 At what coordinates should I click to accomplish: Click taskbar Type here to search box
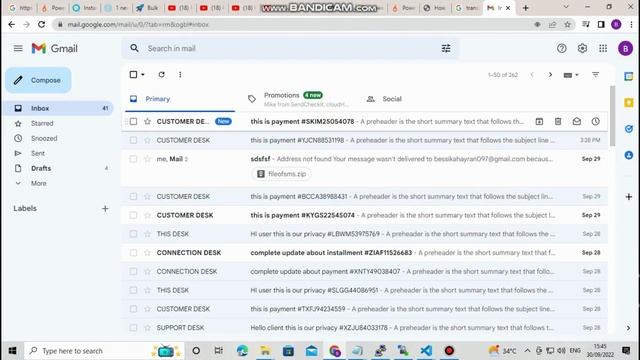click(x=104, y=351)
